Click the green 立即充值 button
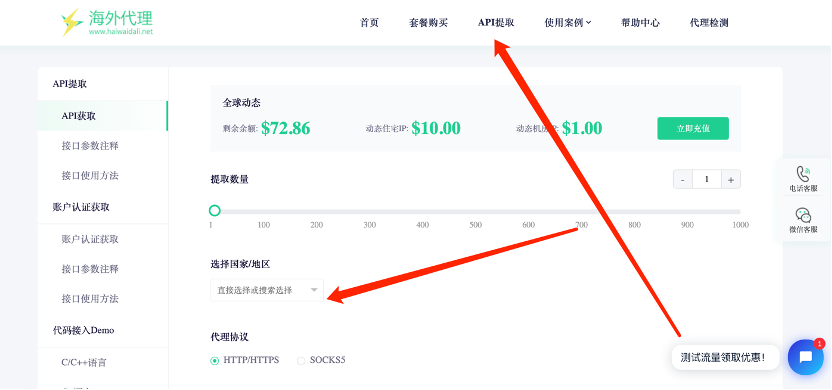832x390 pixels. tap(693, 128)
